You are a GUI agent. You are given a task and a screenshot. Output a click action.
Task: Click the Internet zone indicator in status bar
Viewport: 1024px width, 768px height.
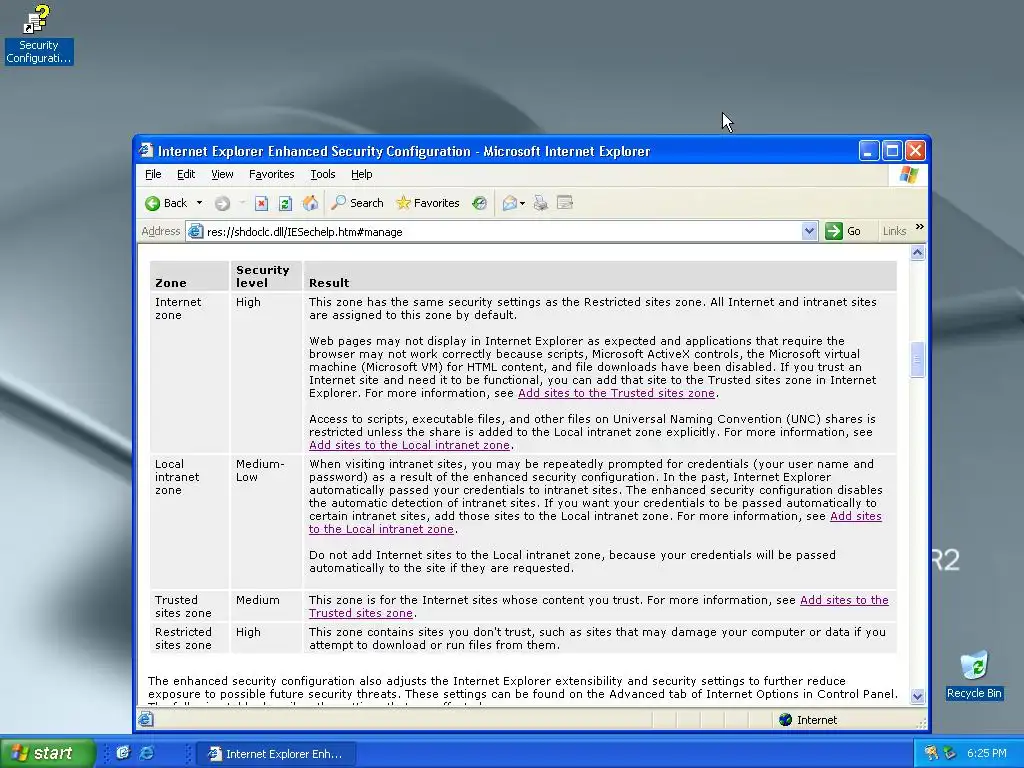click(808, 720)
